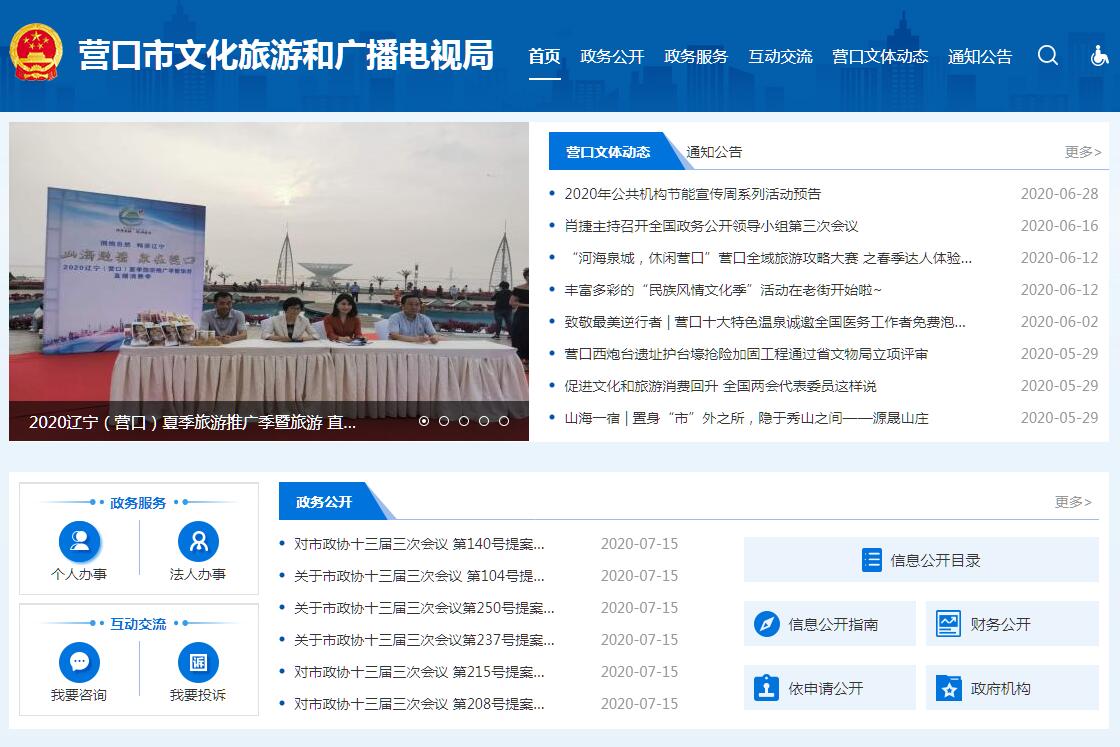Click the 财务公开 button
The width and height of the screenshot is (1120, 747).
[x=1012, y=624]
